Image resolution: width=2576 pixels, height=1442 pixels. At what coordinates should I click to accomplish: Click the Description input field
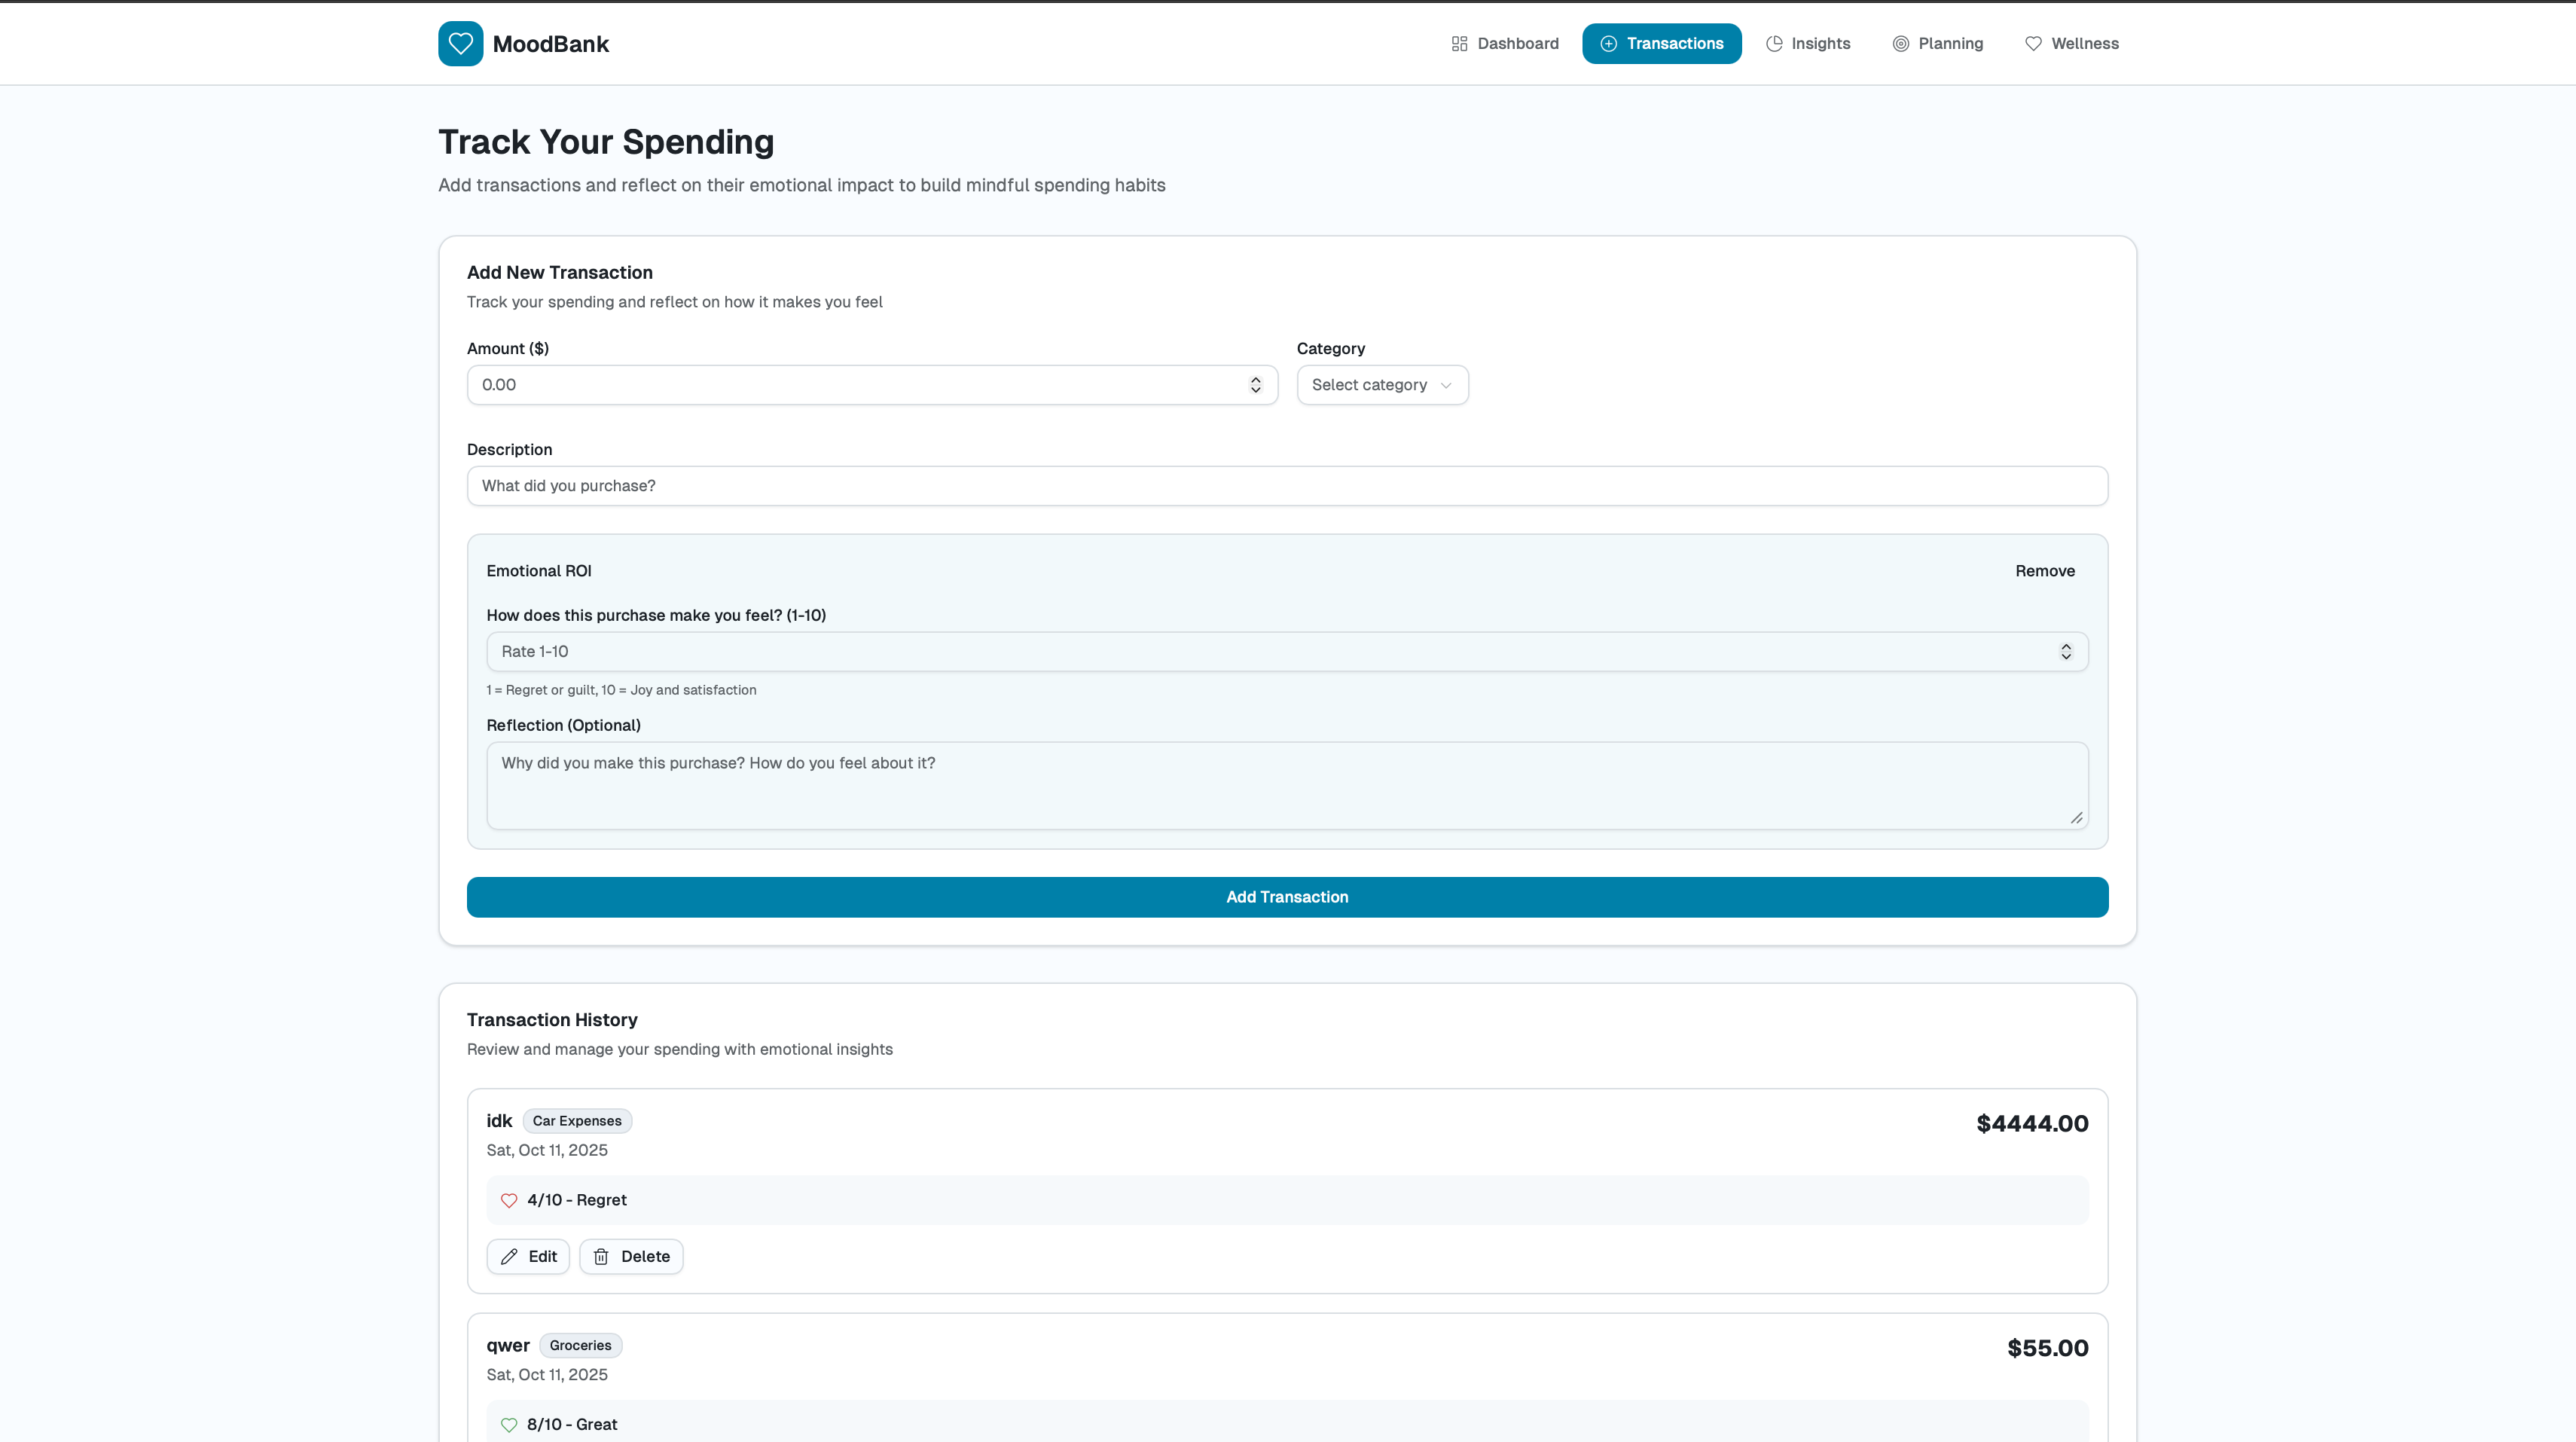[x=1287, y=486]
